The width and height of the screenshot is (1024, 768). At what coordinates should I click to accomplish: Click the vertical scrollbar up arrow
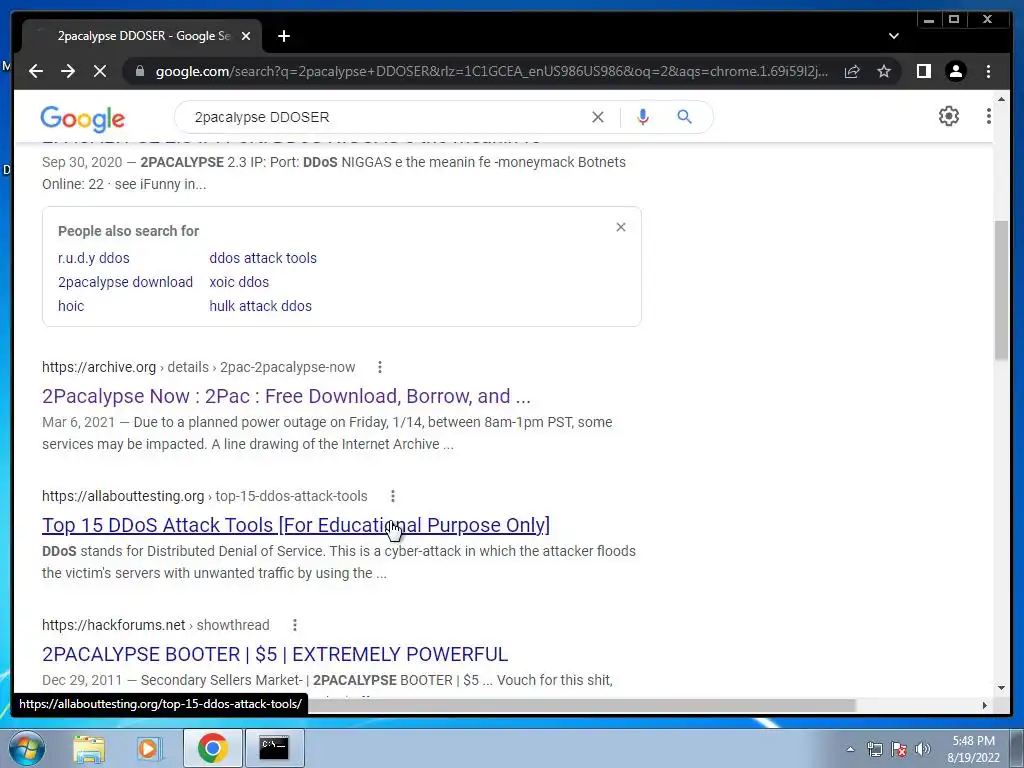1001,97
